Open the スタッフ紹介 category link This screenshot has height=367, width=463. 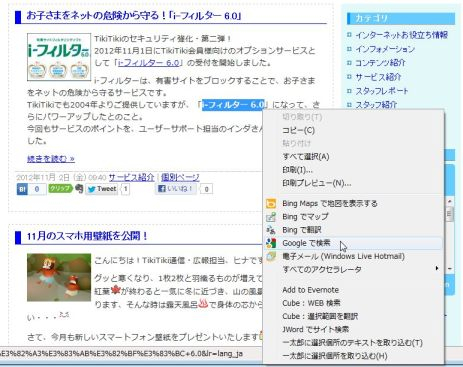coord(376,104)
